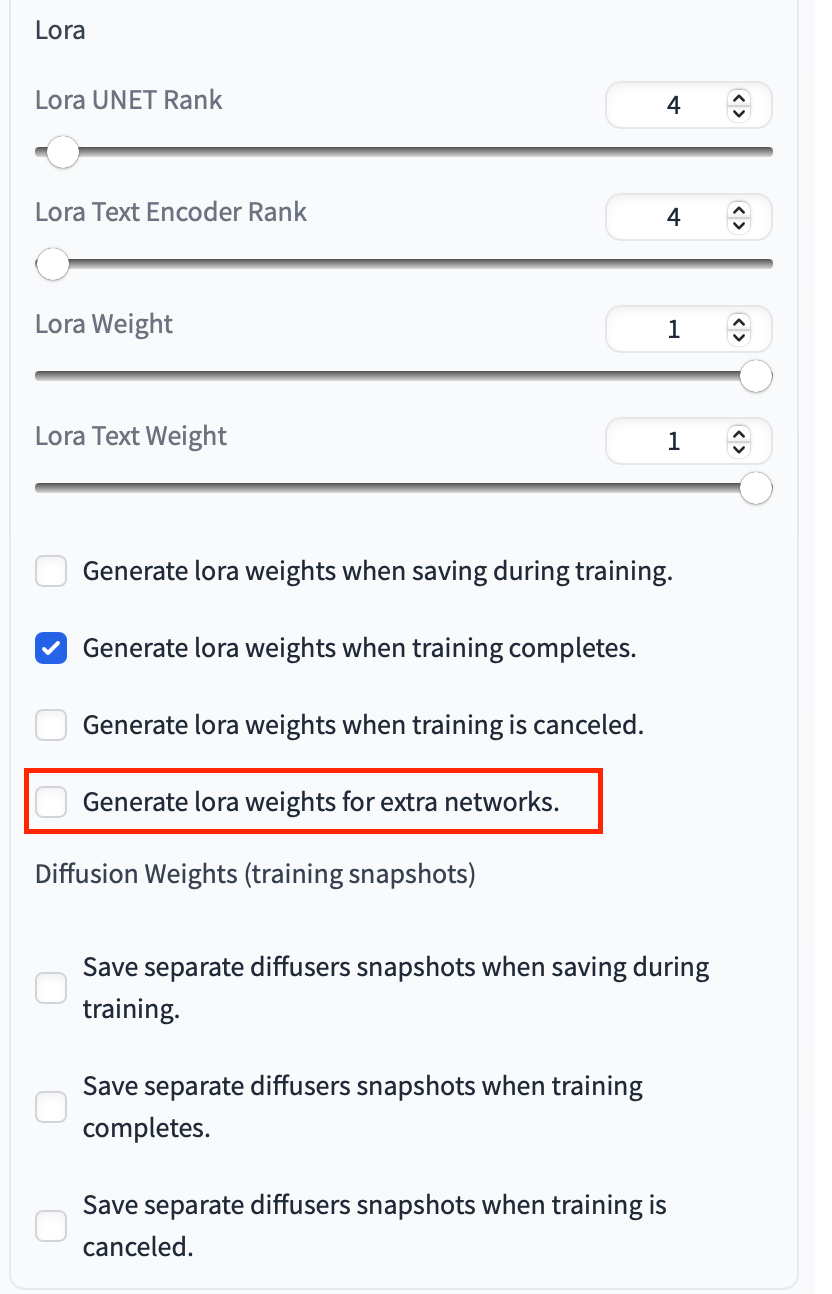Click the down arrow on Lora Text Weight

point(739,448)
